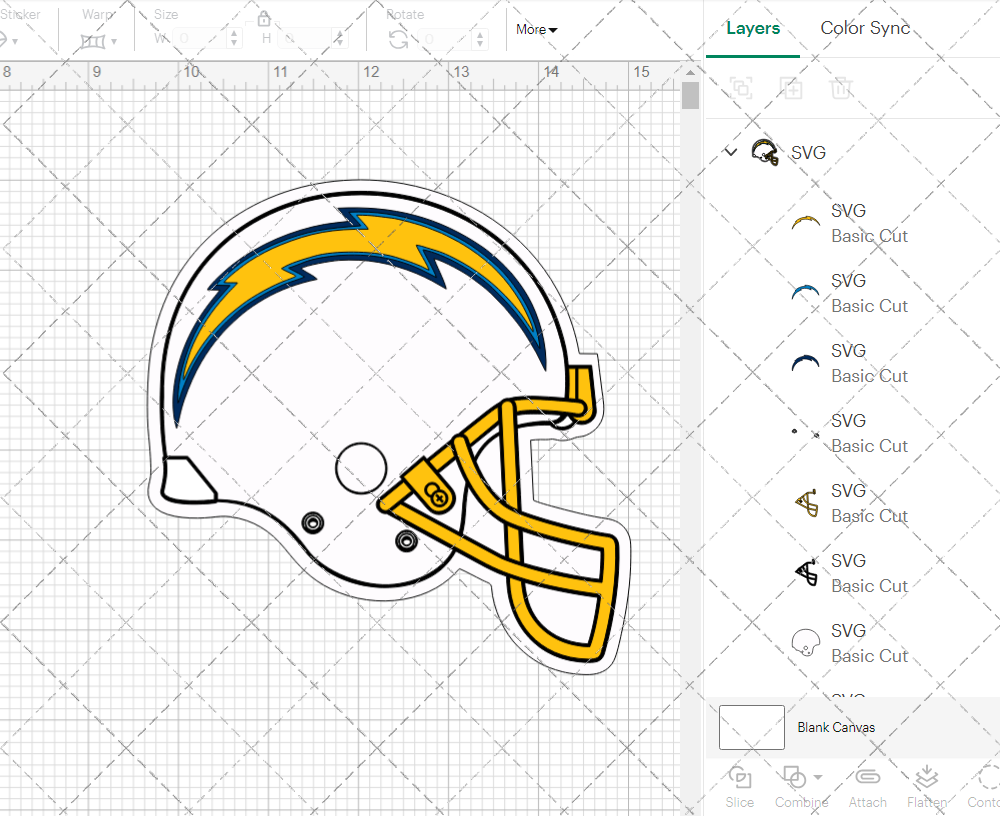Click the rotate value stepper arrows
The image size is (1000, 816).
[481, 39]
